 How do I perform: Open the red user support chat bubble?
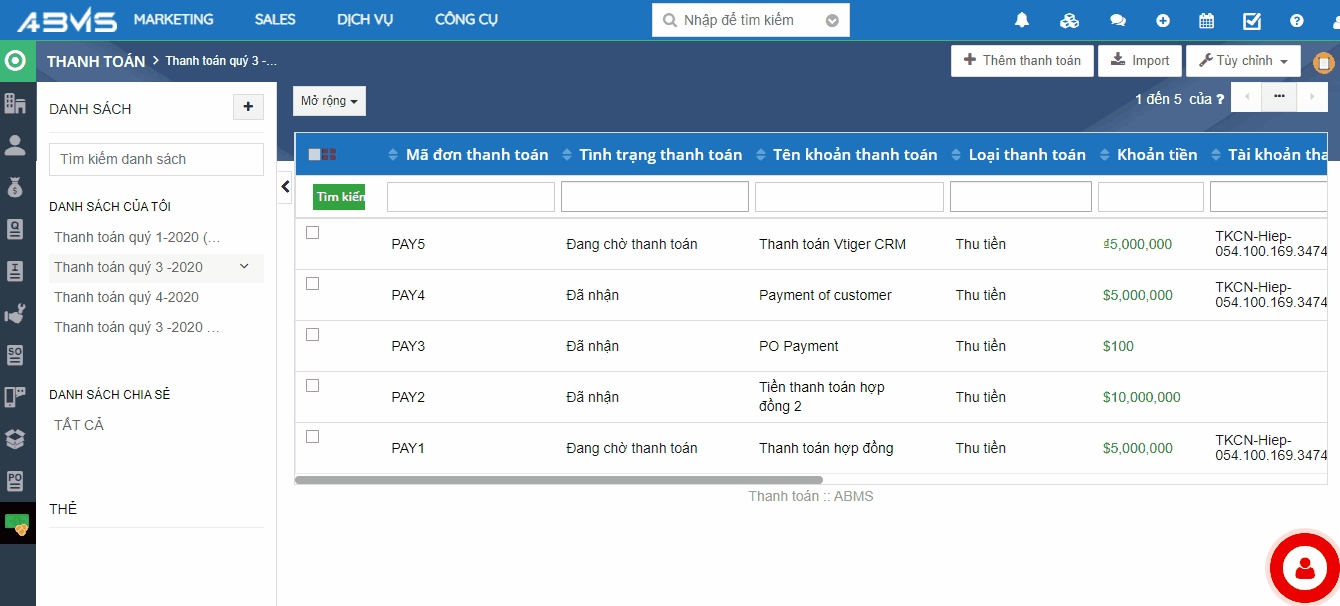(1304, 568)
